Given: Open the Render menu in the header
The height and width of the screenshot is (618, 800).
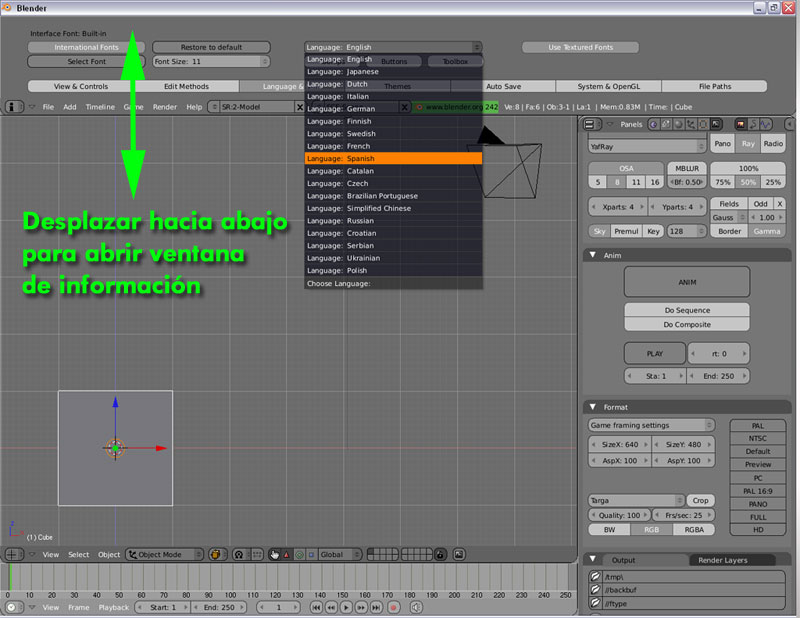Looking at the screenshot, I should coord(164,107).
